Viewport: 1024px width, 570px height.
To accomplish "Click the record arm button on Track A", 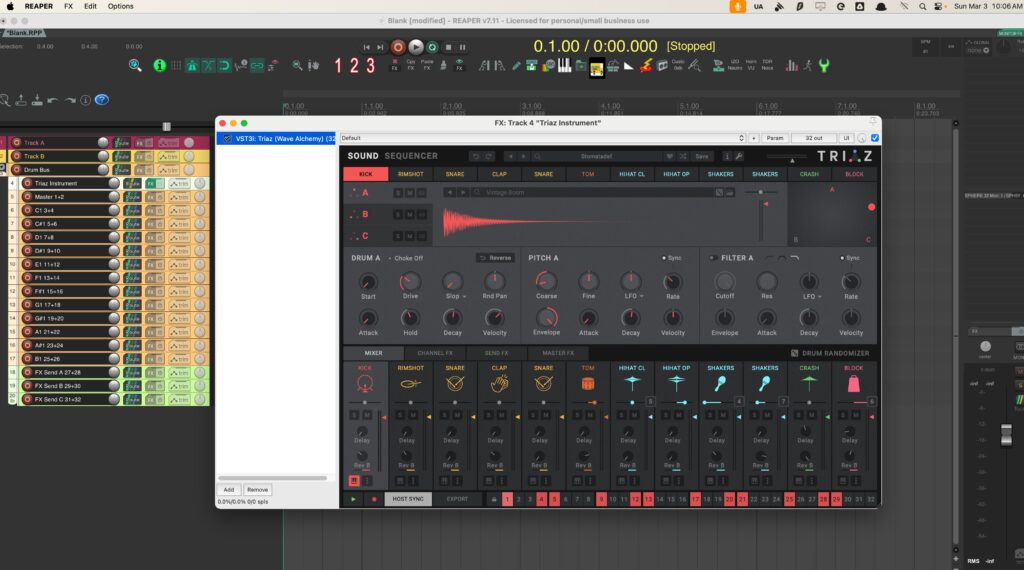I will (17, 142).
